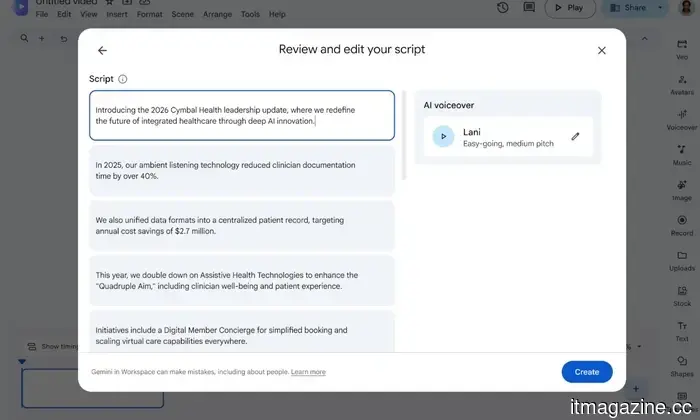The image size is (700, 420).
Task: Open the Insert menu
Action: [117, 14]
